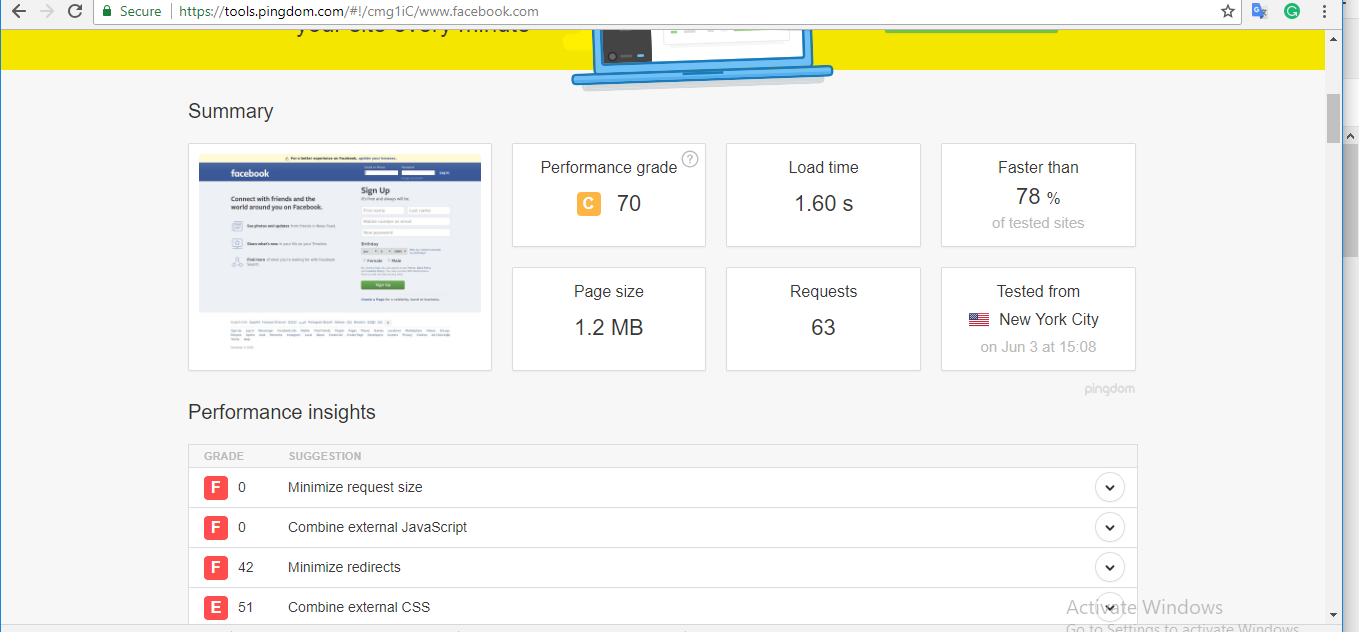The image size is (1359, 632).
Task: Click the page size value 1.2 MB
Action: click(609, 328)
